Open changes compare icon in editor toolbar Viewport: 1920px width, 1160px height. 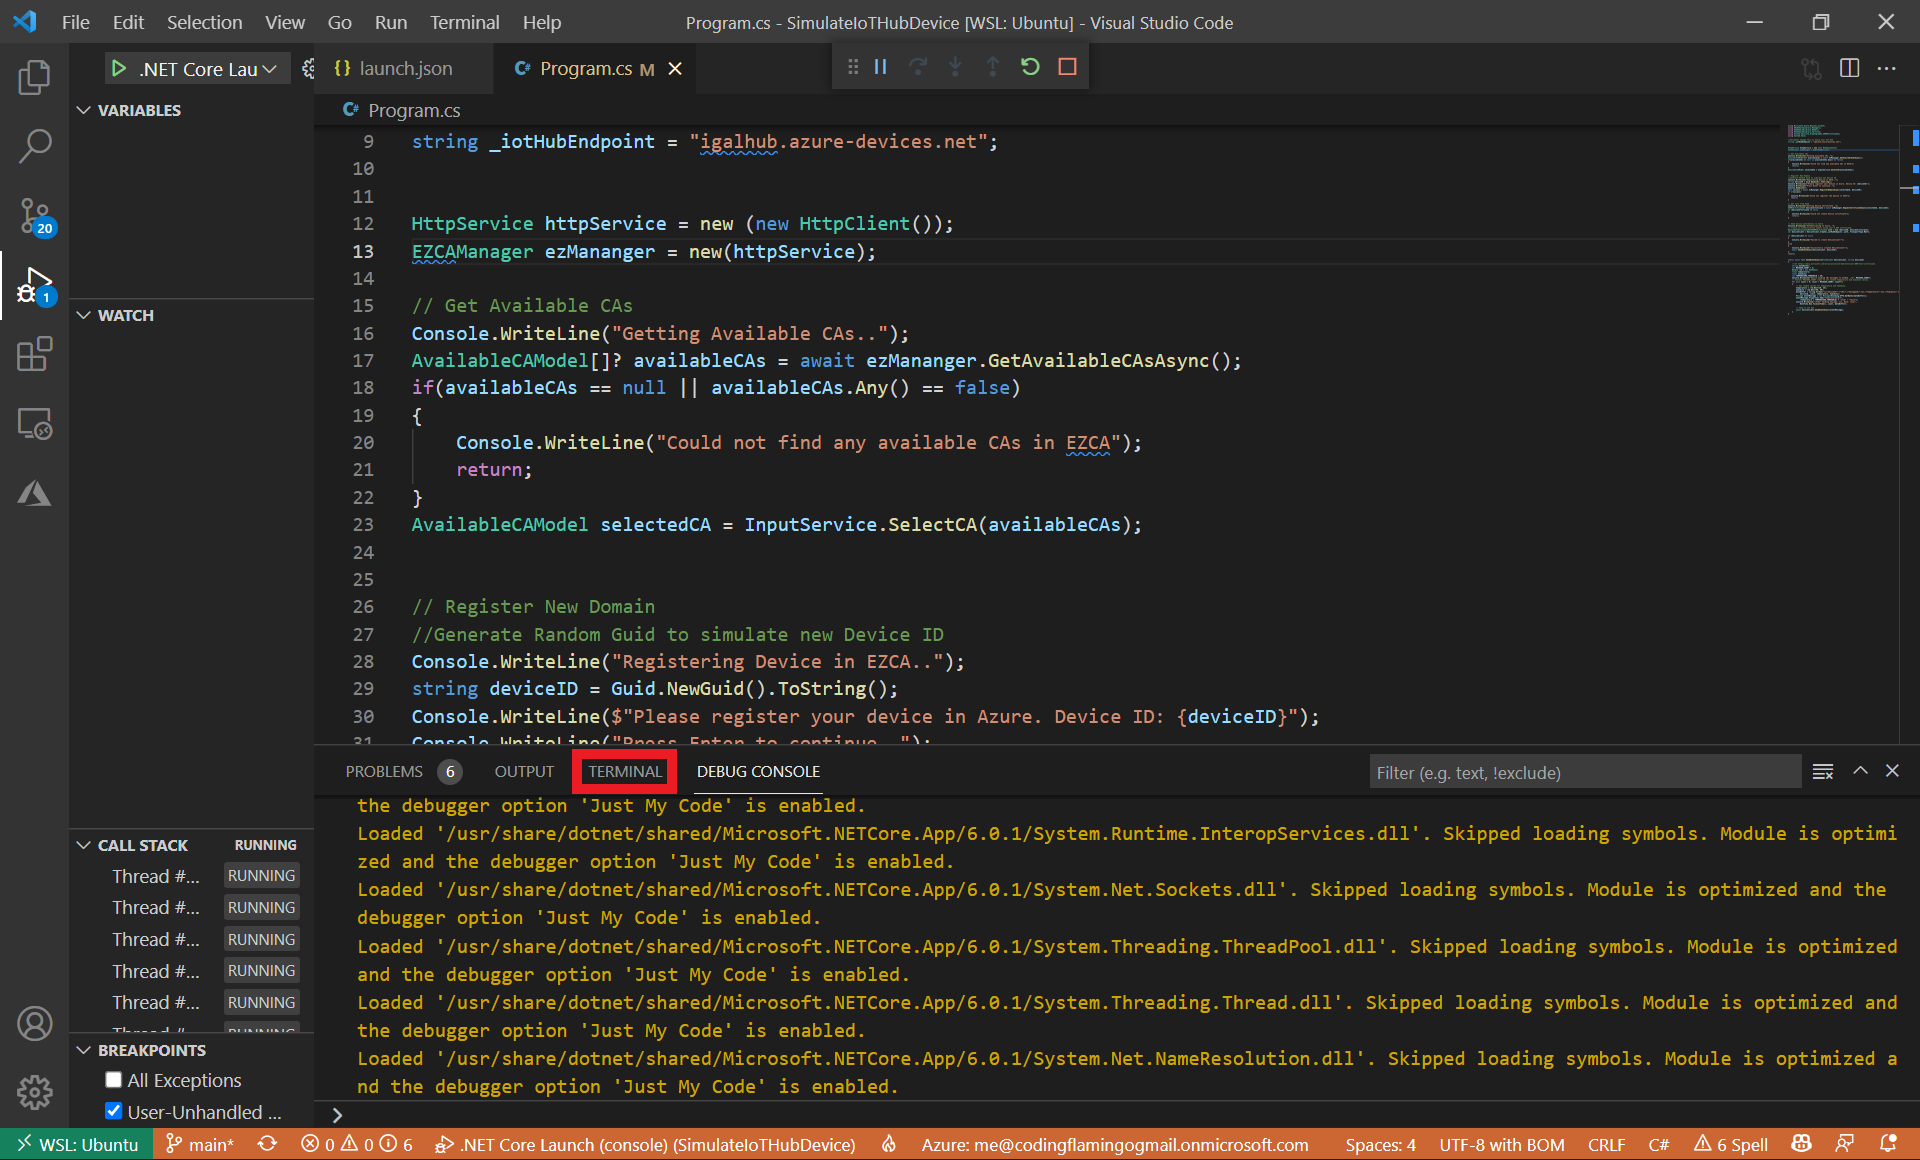click(1811, 68)
